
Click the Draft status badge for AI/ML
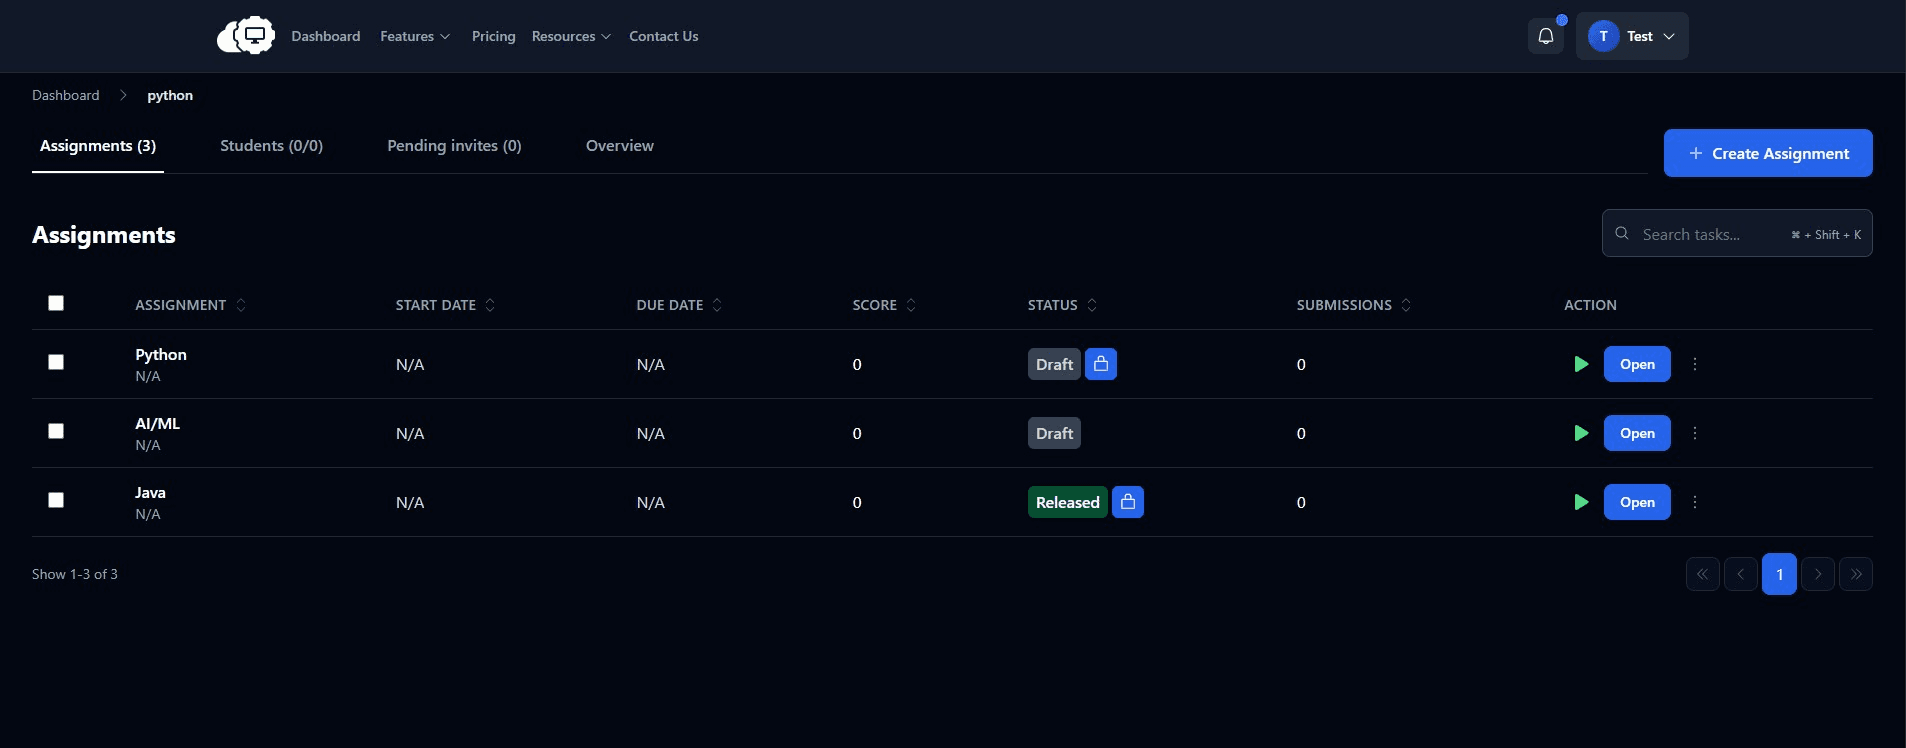[x=1054, y=433]
